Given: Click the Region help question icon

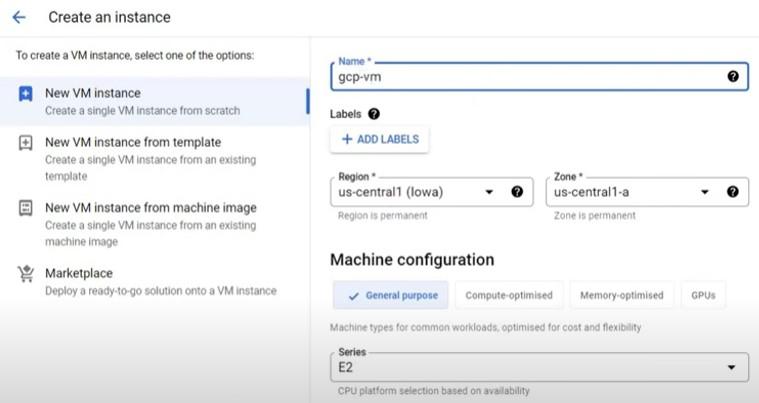Looking at the screenshot, I should point(517,192).
